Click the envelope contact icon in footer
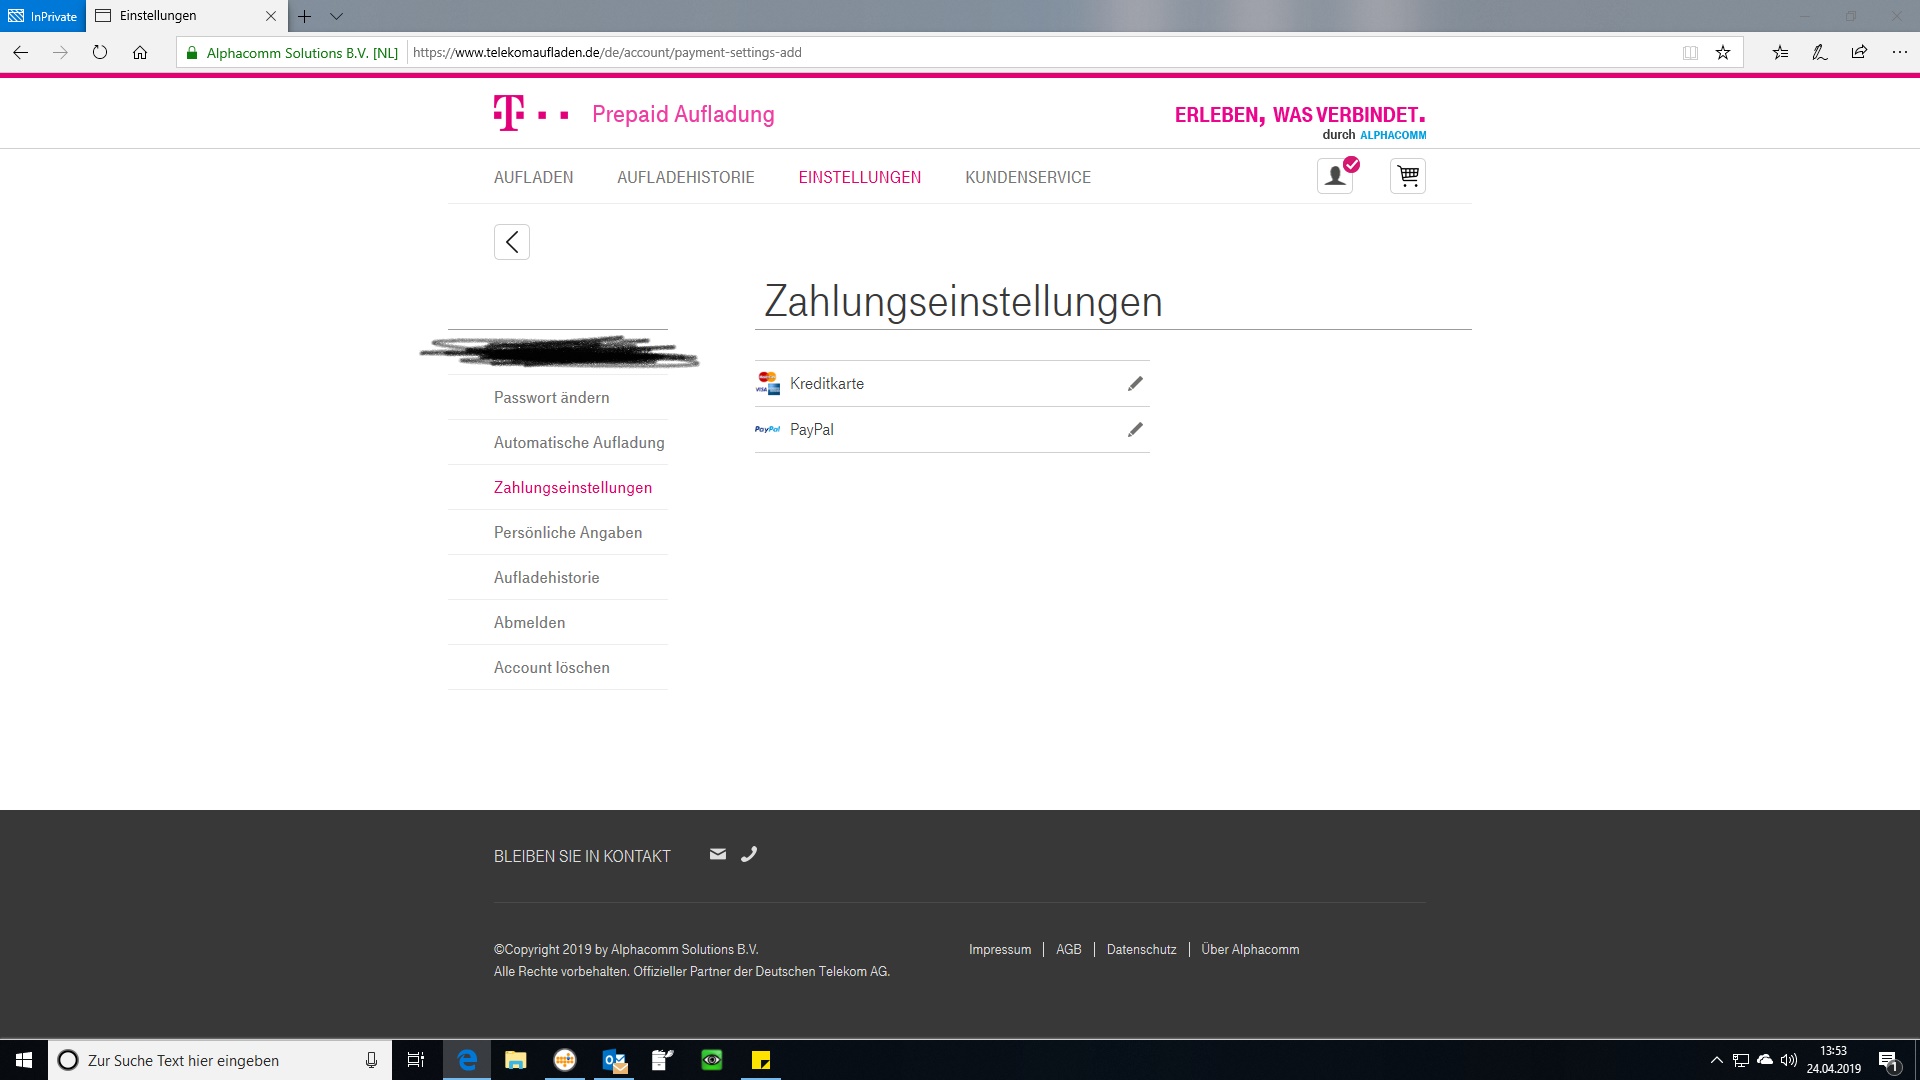The height and width of the screenshot is (1080, 1920). 717,854
